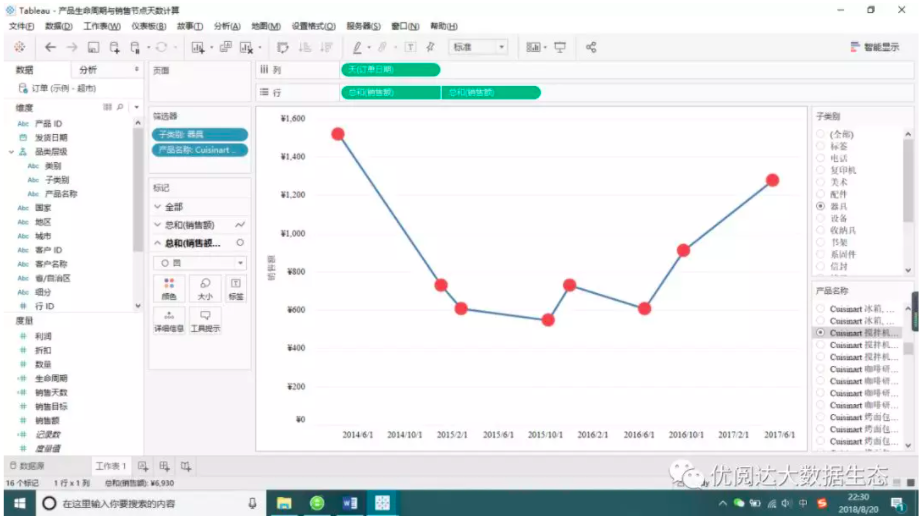Open the Tooltip marks card button
The height and width of the screenshot is (516, 920).
(x=205, y=321)
